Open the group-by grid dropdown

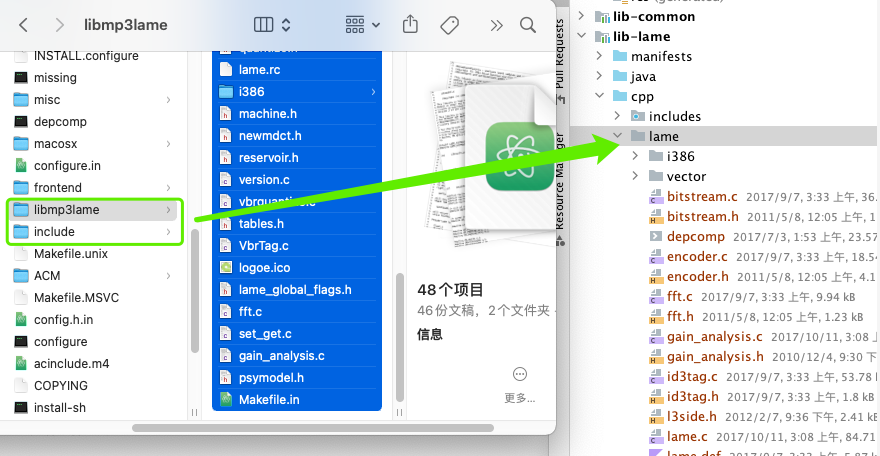(362, 24)
